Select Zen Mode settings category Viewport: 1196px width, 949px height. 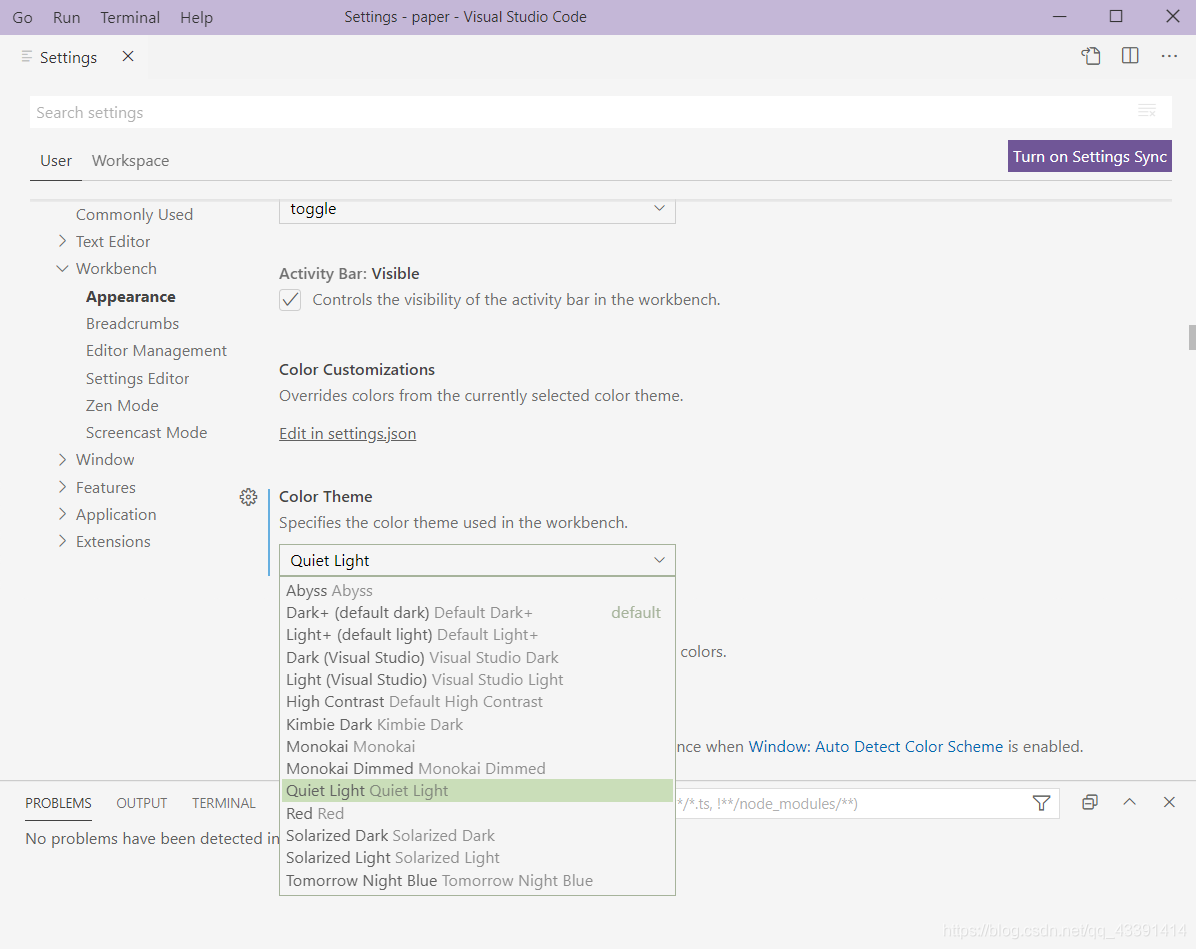122,405
